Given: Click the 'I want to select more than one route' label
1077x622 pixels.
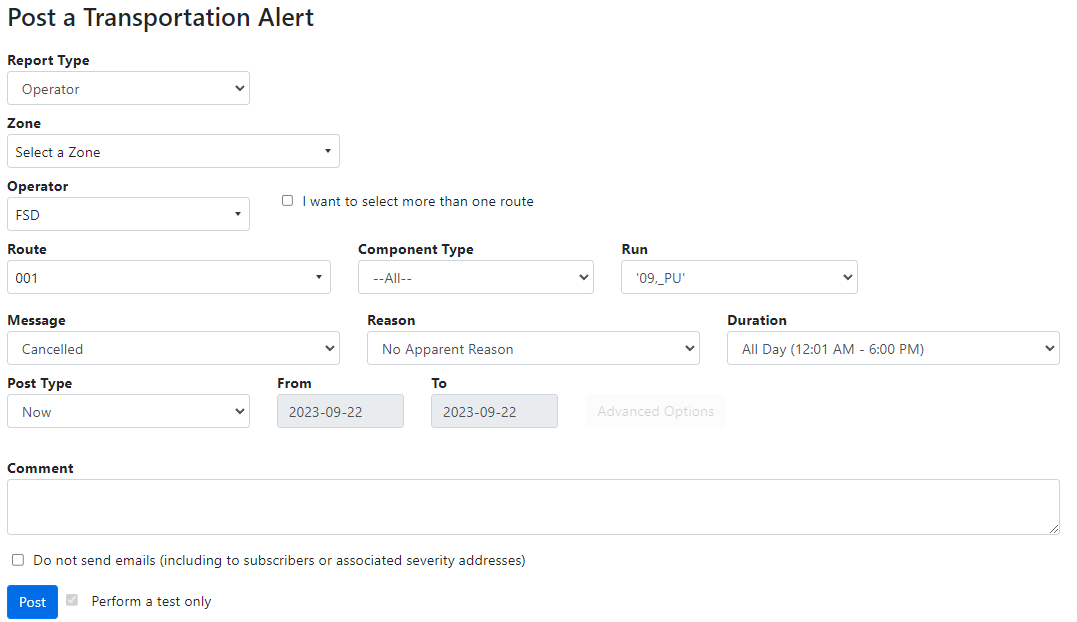Looking at the screenshot, I should pyautogui.click(x=418, y=202).
